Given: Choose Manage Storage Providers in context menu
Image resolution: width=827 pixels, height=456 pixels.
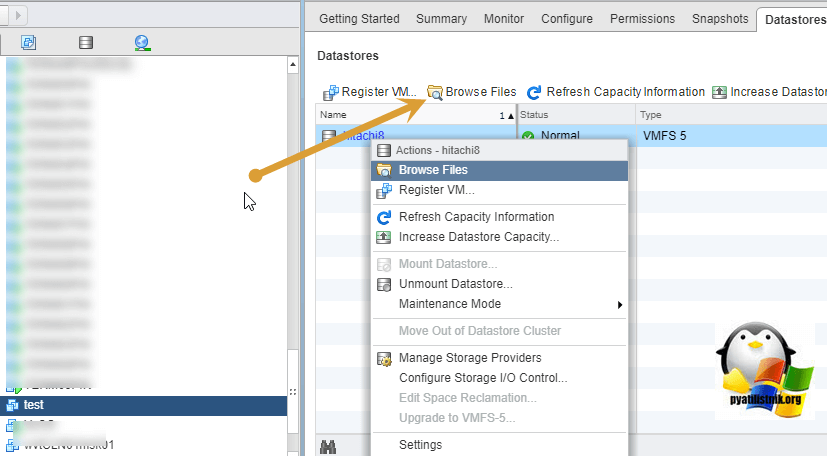Looking at the screenshot, I should 469,358.
